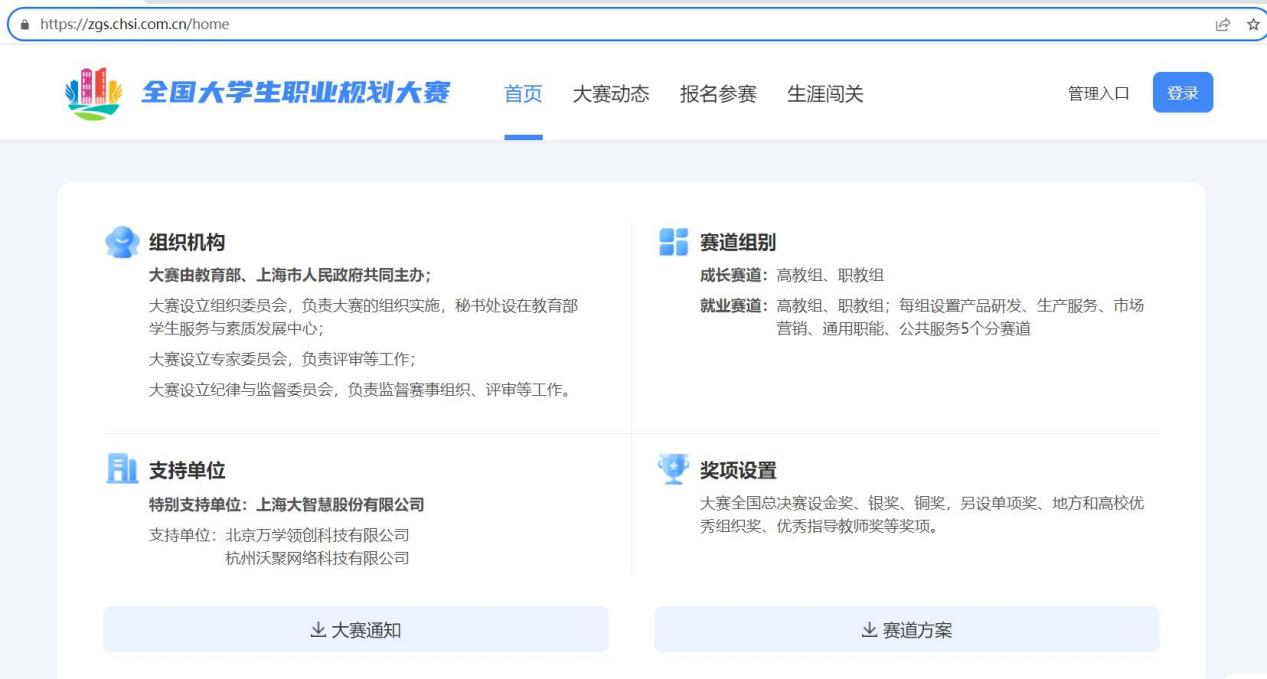This screenshot has height=679, width=1267.
Task: Click the 组织机构 heading text
Action: coord(187,242)
